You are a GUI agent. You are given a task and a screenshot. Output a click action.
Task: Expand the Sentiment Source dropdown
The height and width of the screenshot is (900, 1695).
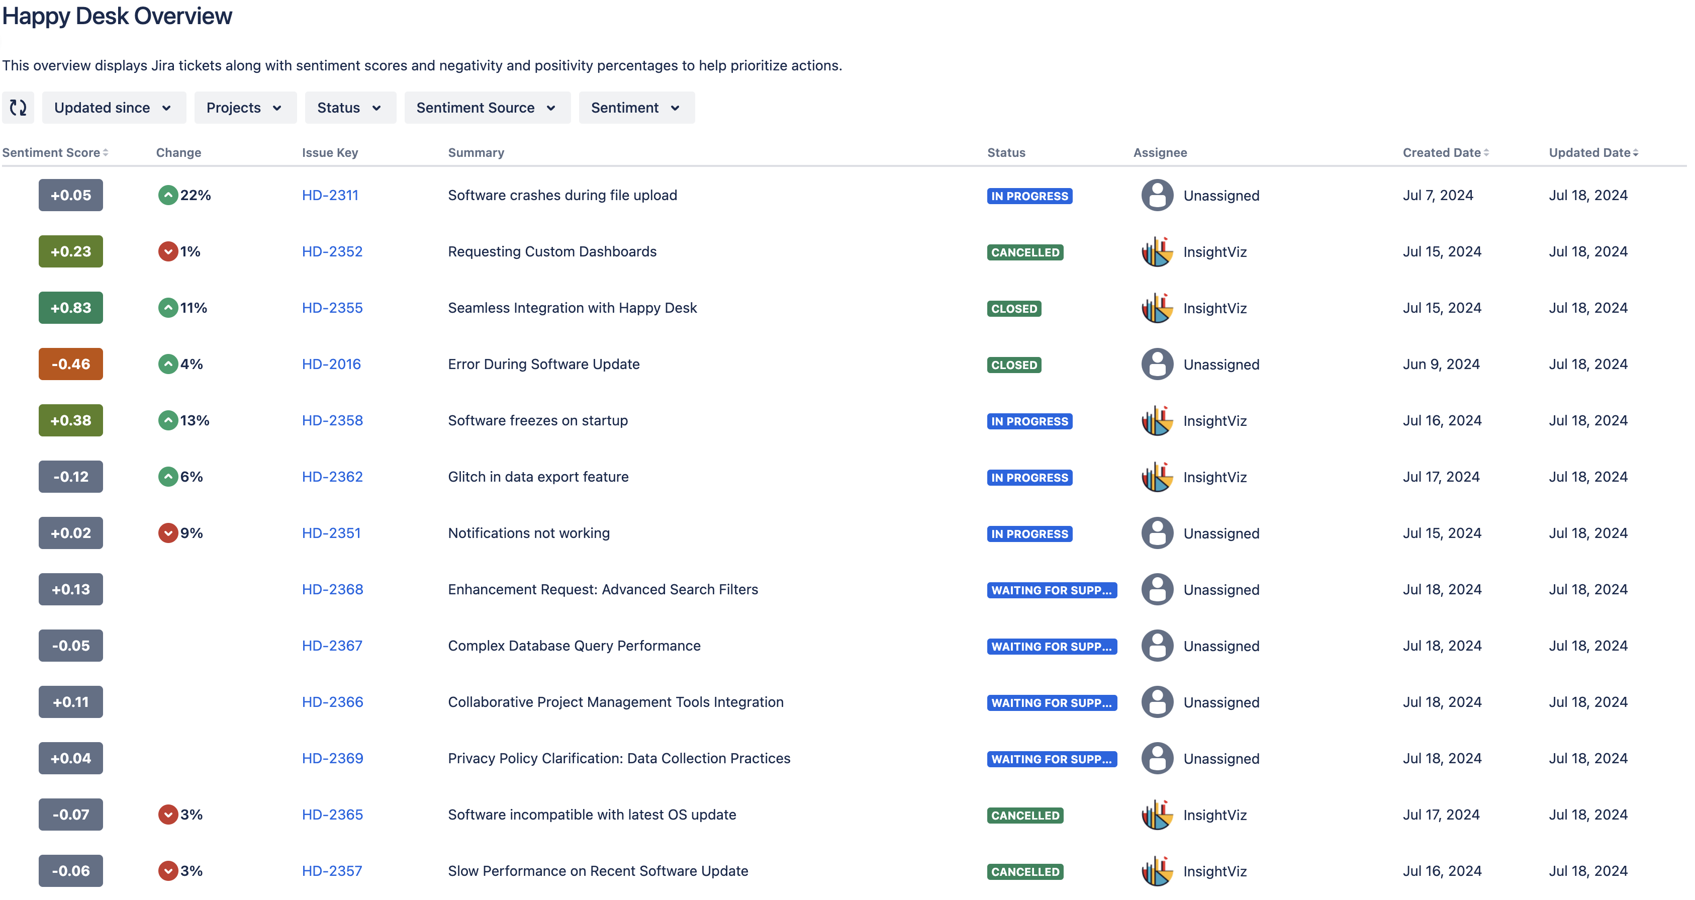(486, 108)
